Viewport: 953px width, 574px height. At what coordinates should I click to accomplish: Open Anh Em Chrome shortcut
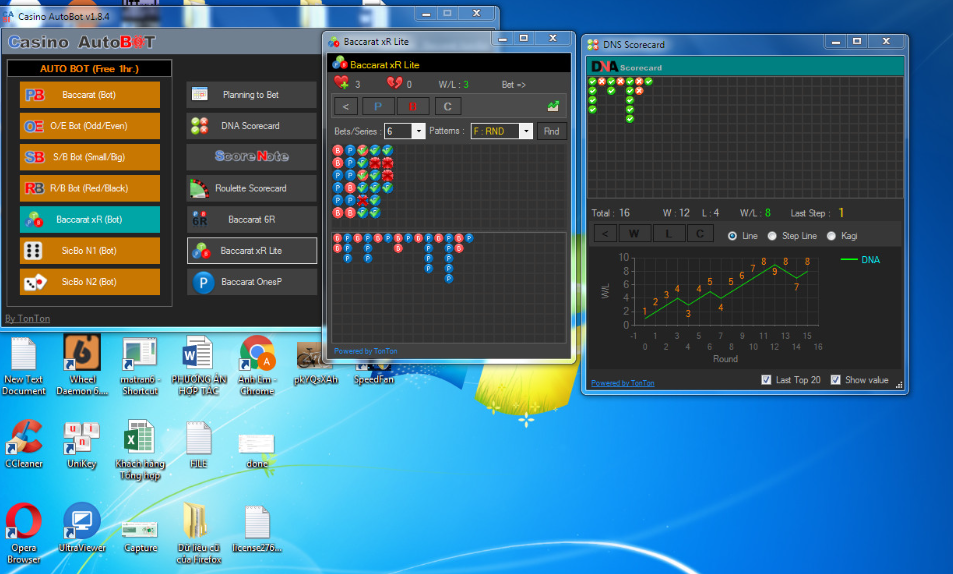click(x=257, y=365)
